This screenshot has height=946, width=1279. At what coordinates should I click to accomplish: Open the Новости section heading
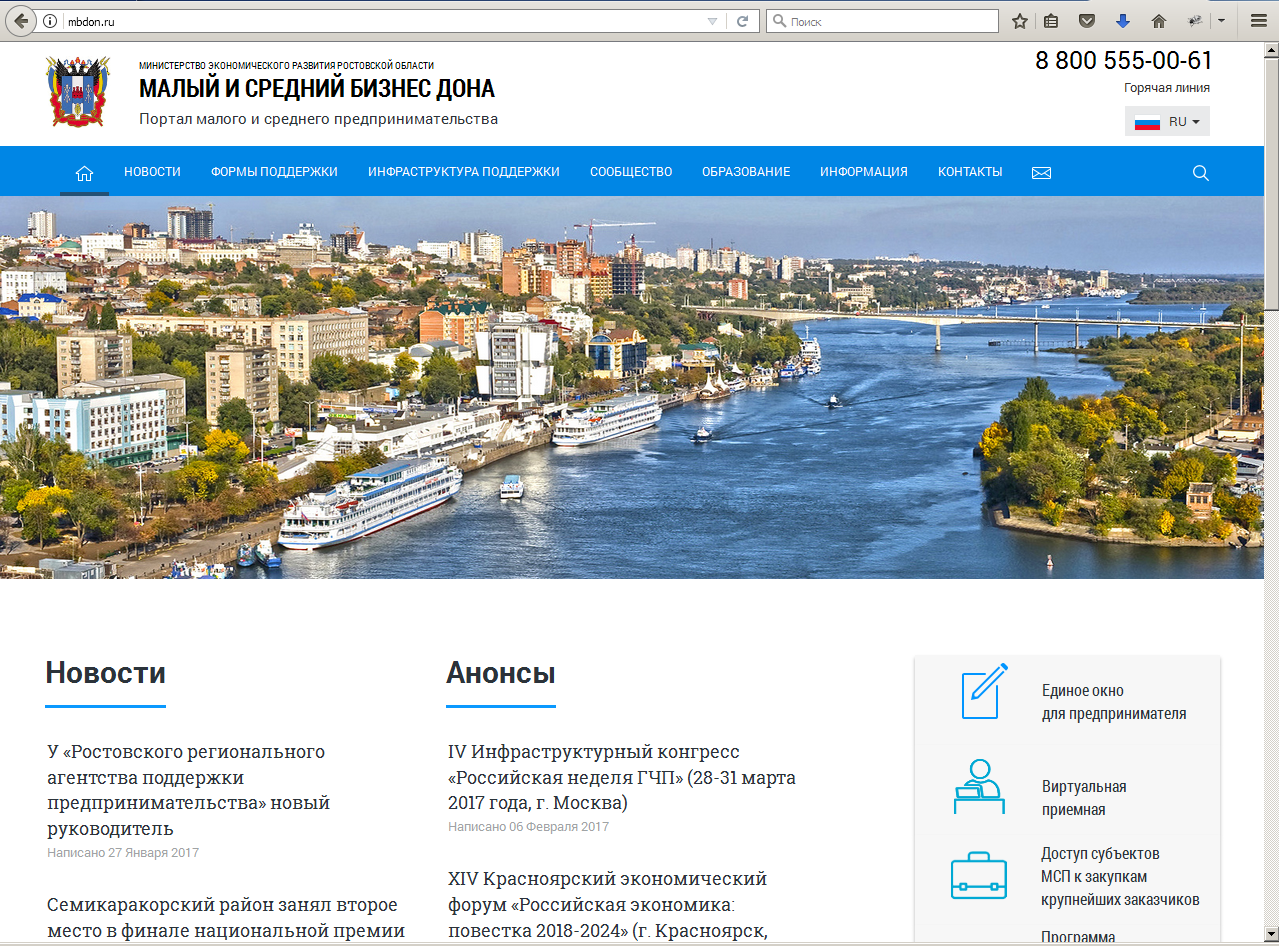pyautogui.click(x=105, y=673)
